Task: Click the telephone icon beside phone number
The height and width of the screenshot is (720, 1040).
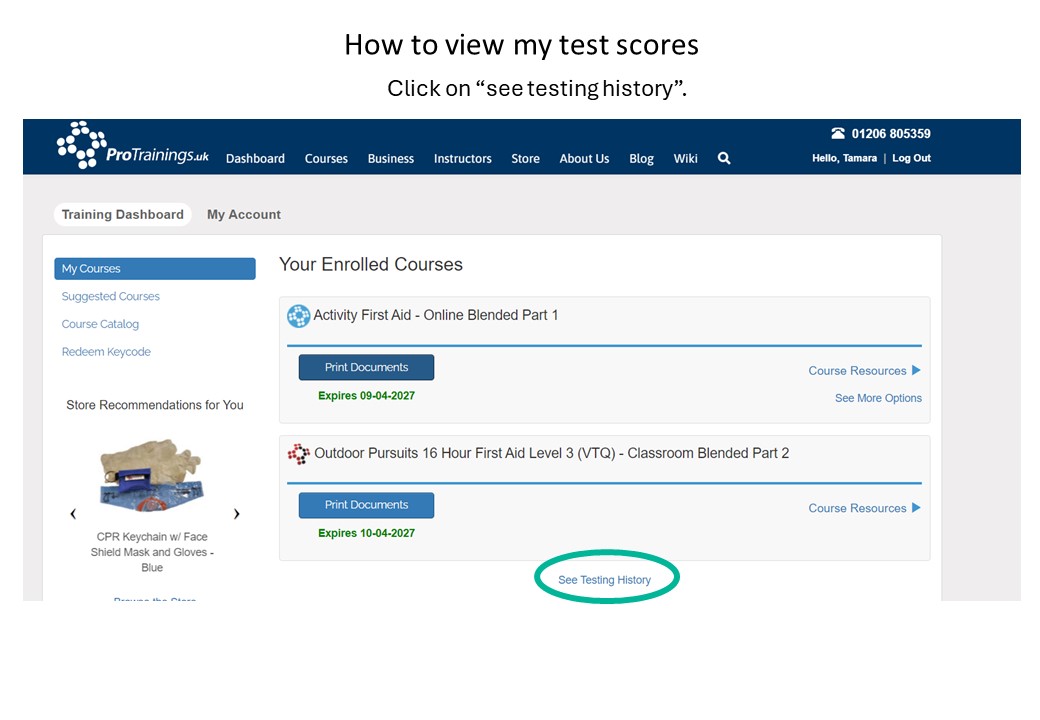Action: [838, 134]
